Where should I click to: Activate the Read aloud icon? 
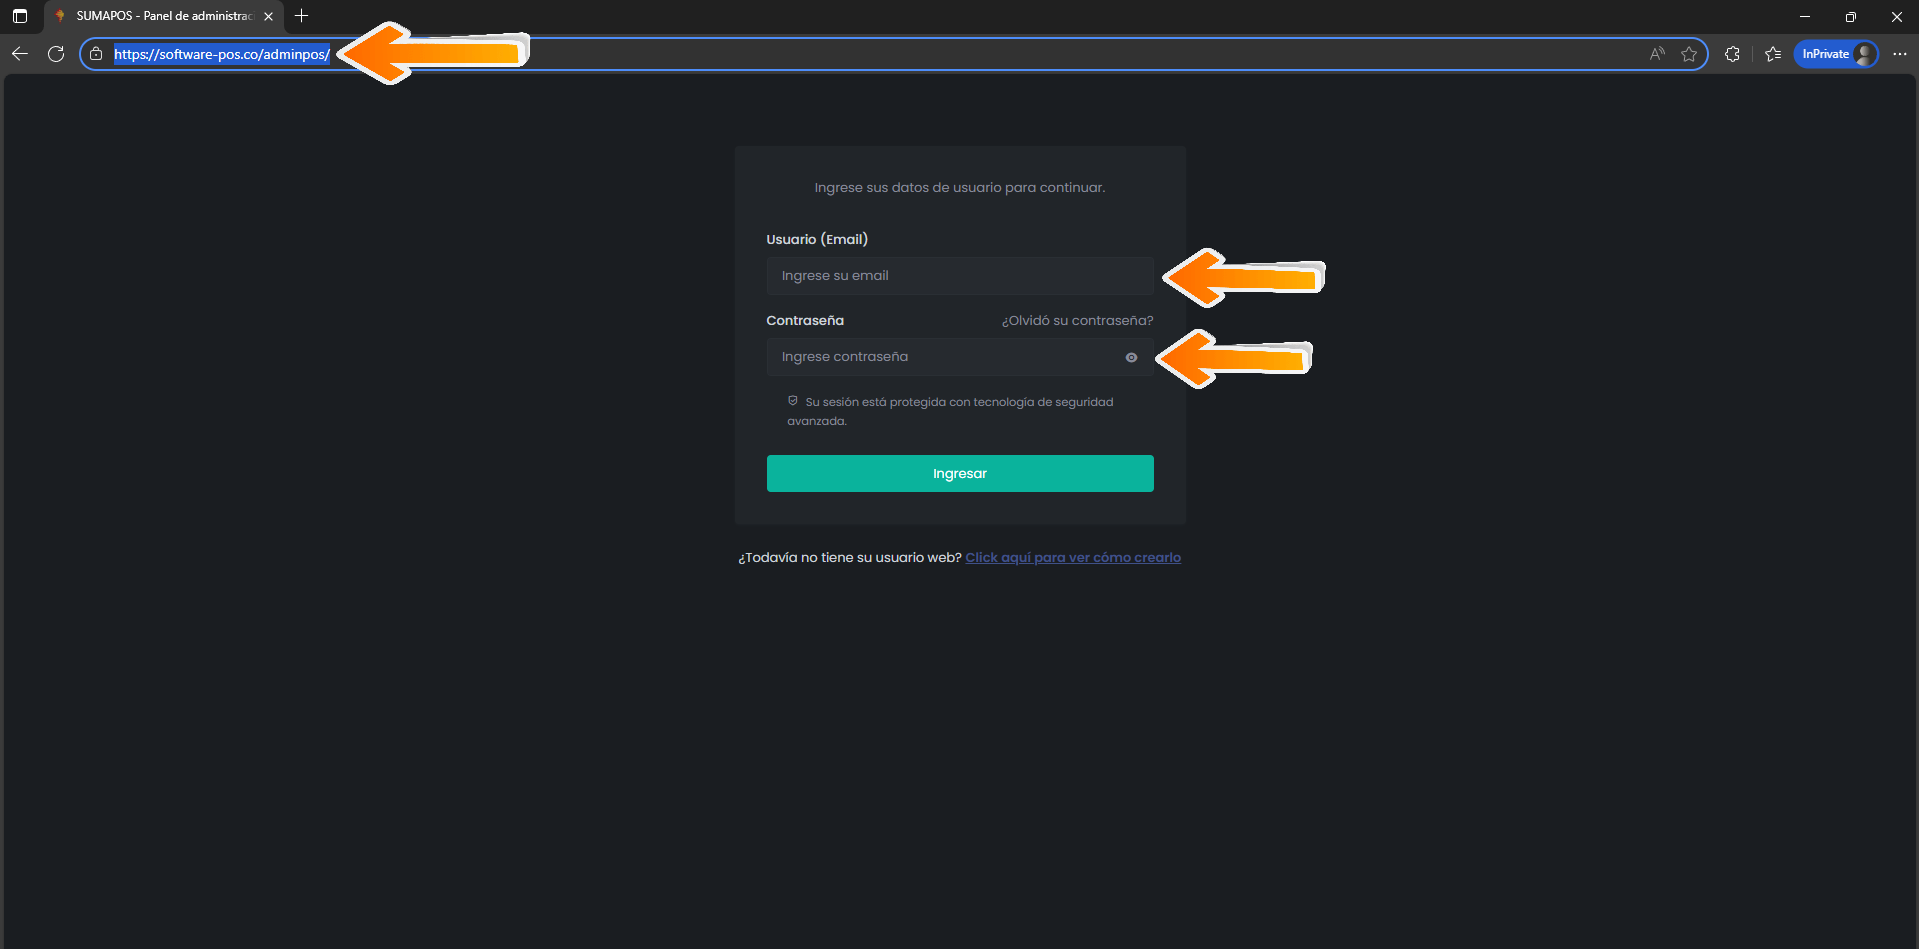point(1657,54)
